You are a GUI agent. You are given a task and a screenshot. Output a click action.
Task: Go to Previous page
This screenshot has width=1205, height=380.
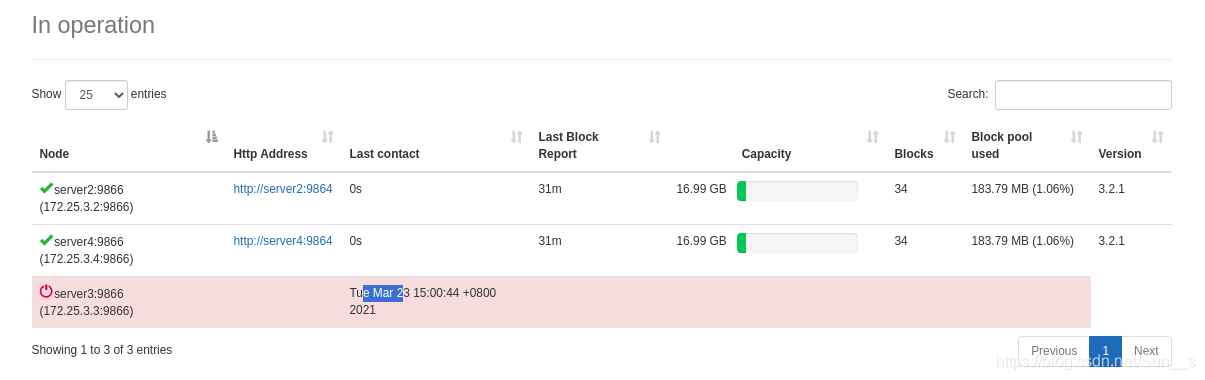pos(1054,351)
